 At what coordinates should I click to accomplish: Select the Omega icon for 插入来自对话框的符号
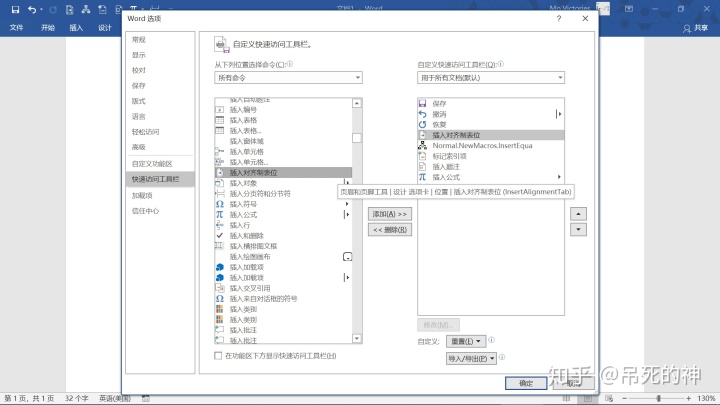click(x=220, y=299)
